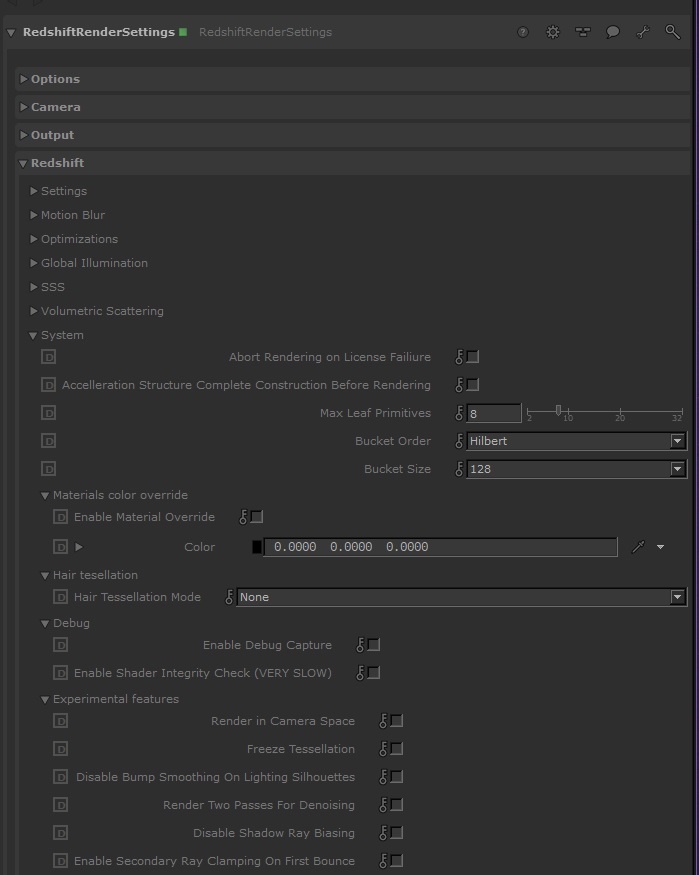Click the wrench icon in header

643,32
